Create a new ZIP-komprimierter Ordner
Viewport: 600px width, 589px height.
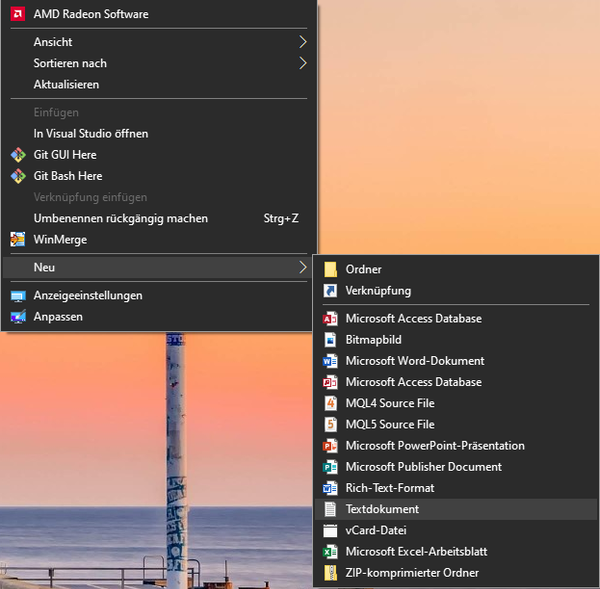click(x=412, y=573)
